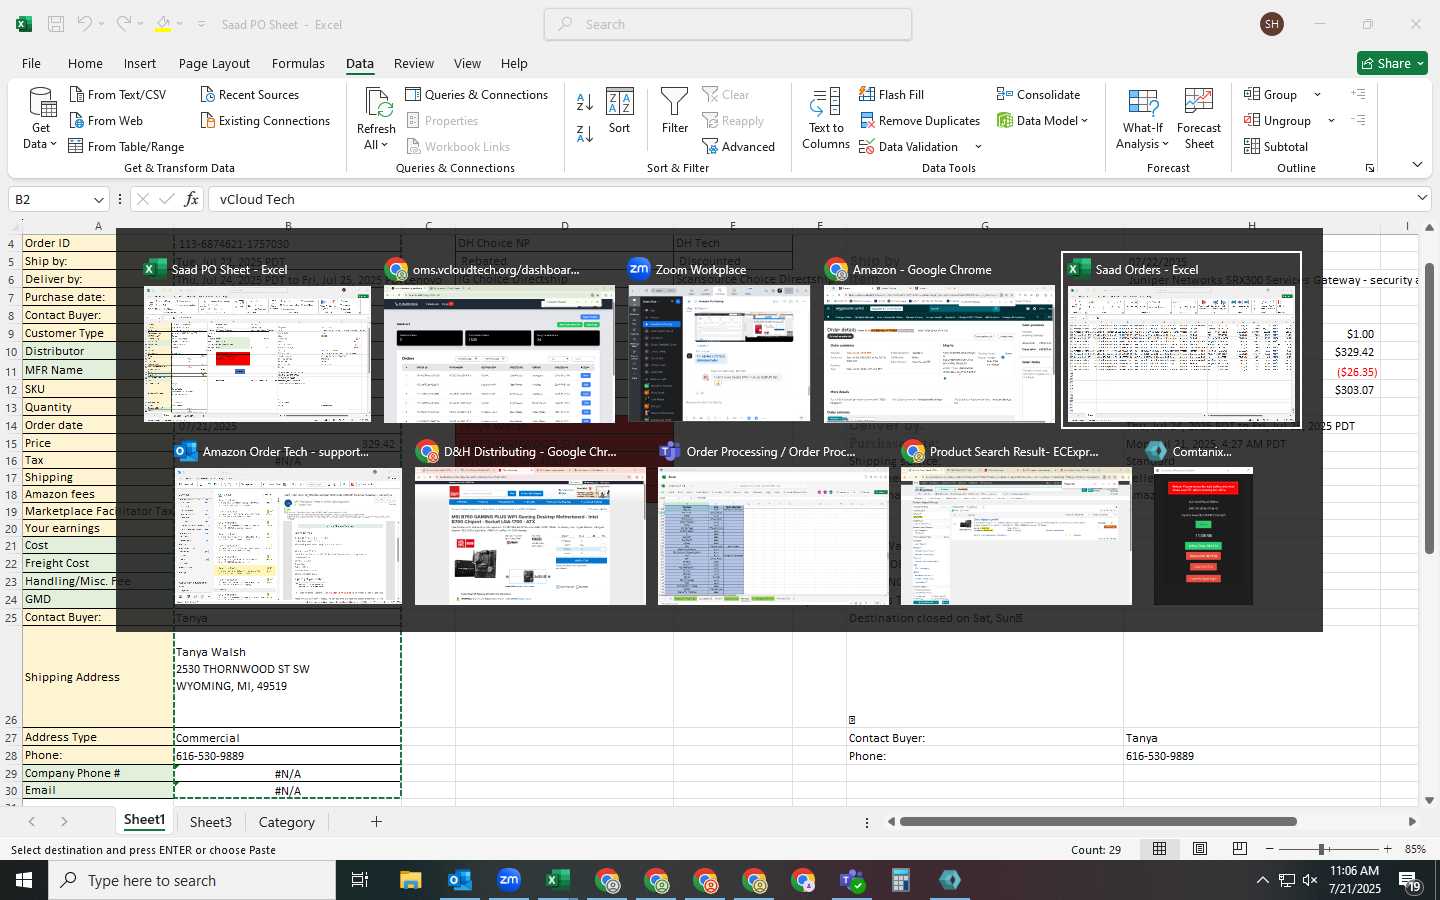
Task: Switch to Page Break Preview
Action: click(x=1240, y=849)
